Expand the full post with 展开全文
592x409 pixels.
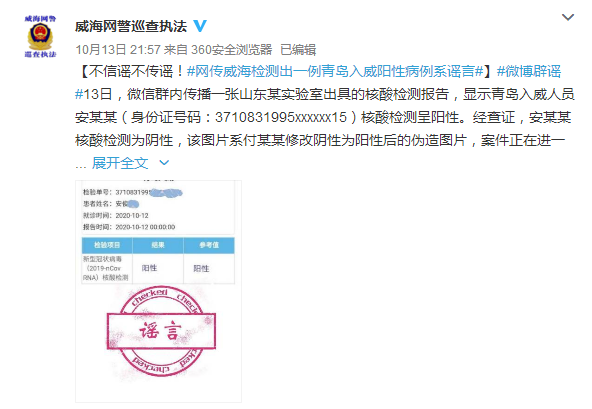(x=120, y=163)
